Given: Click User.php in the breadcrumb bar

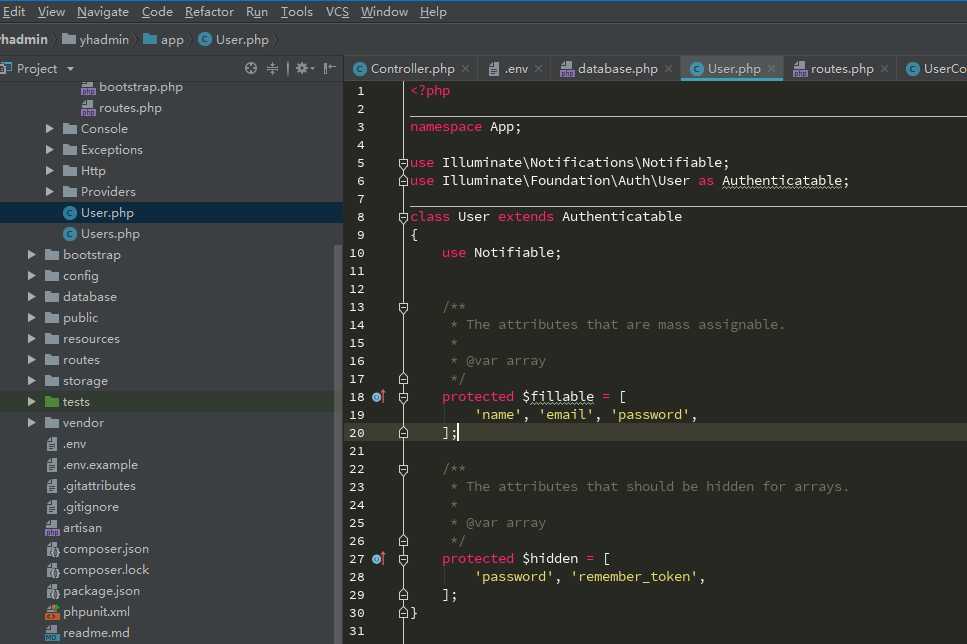Looking at the screenshot, I should pyautogui.click(x=234, y=39).
